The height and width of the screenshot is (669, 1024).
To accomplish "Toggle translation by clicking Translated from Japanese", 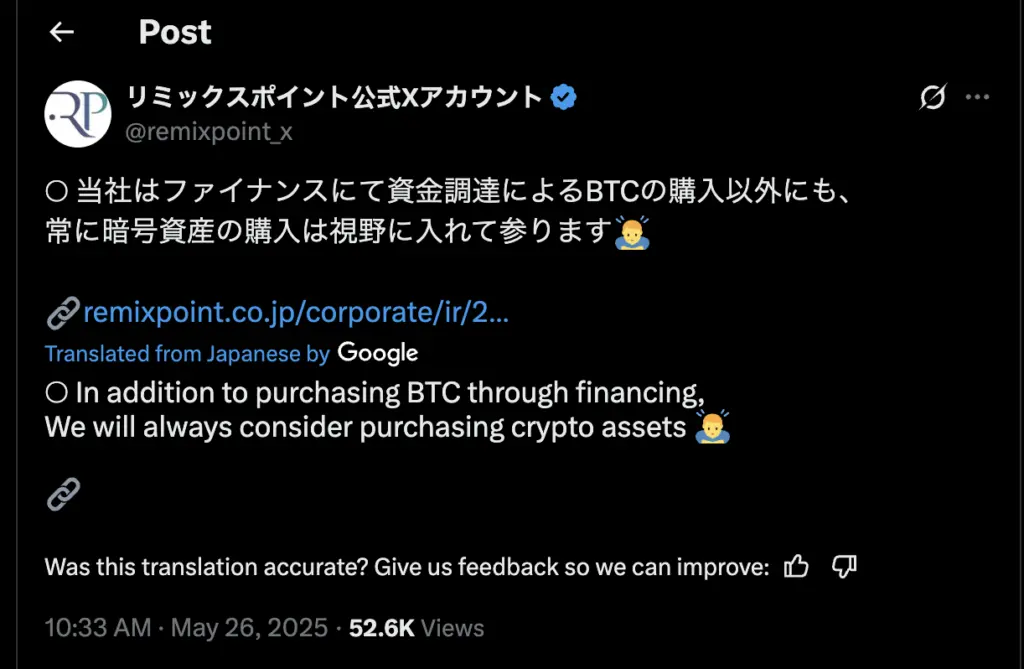I will 175,353.
